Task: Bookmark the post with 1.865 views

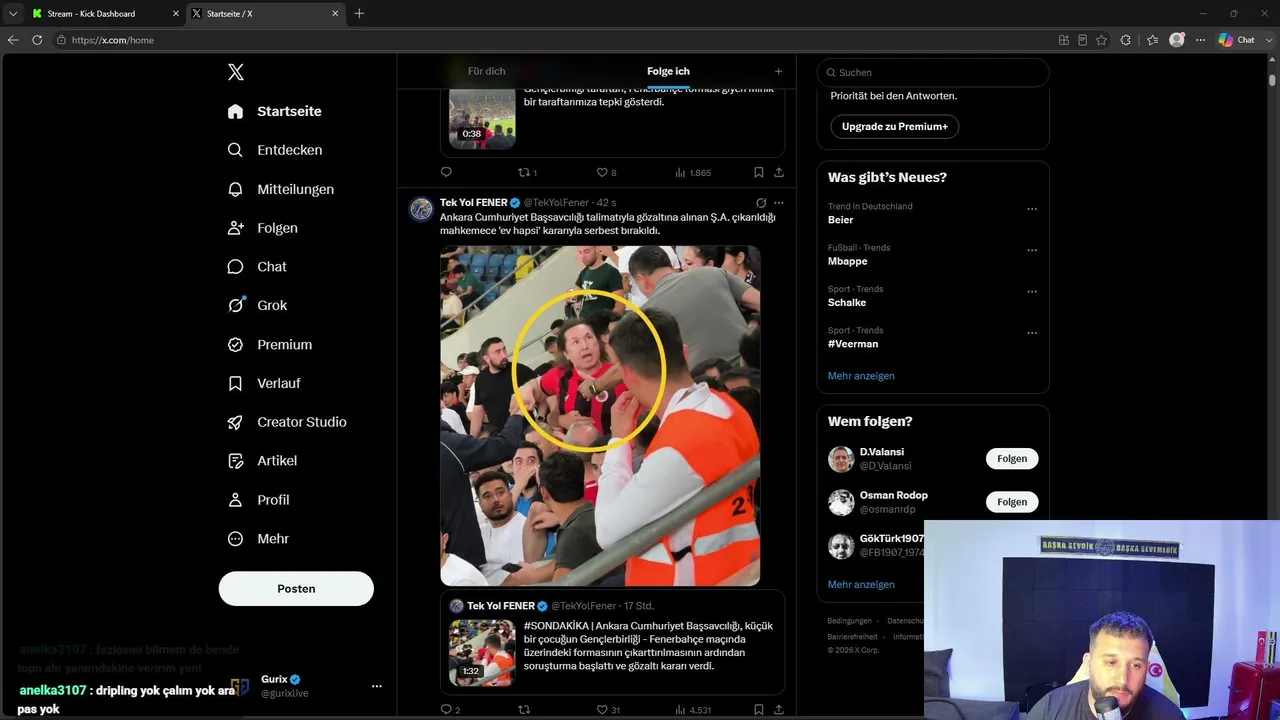Action: (759, 172)
